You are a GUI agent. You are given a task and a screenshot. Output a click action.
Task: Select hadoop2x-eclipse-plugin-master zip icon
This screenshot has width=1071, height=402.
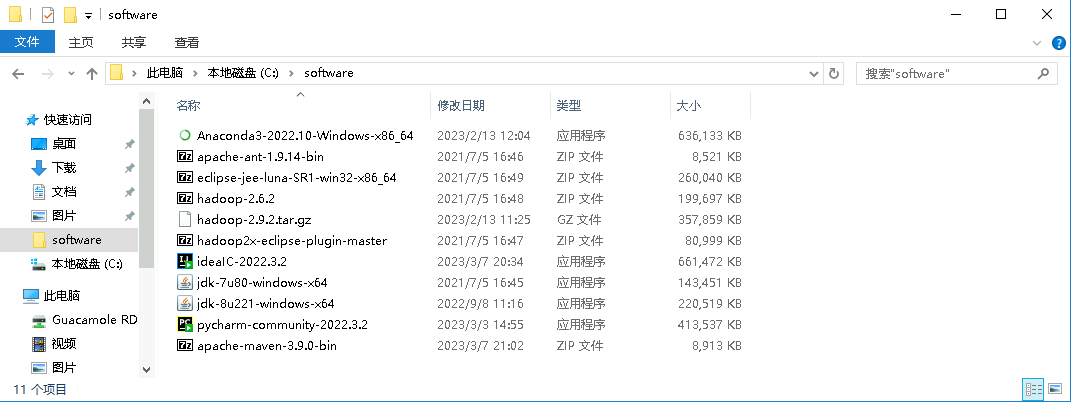[x=184, y=240]
